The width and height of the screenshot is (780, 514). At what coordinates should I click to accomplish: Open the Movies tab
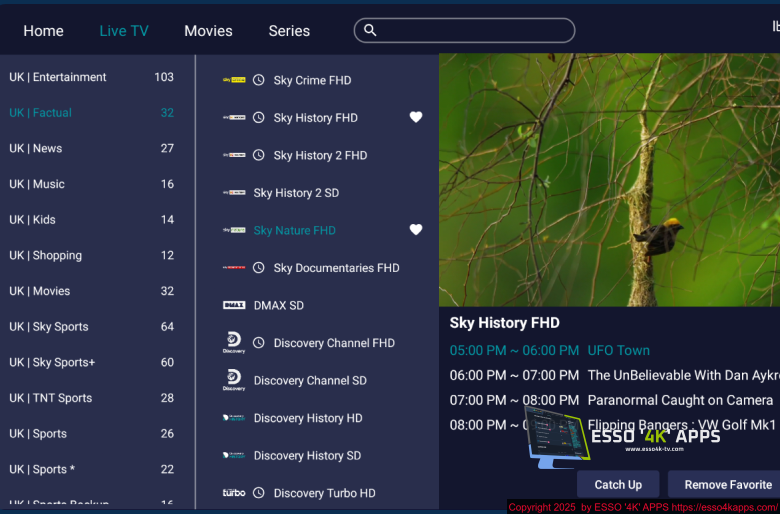tap(208, 31)
